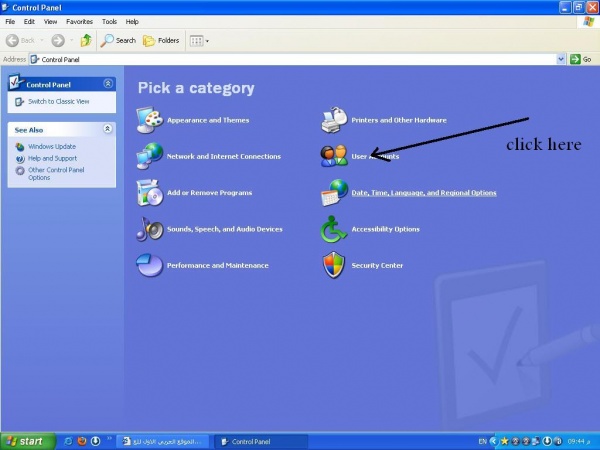Image resolution: width=600 pixels, height=450 pixels.
Task: Open the Edit menu
Action: tap(29, 22)
